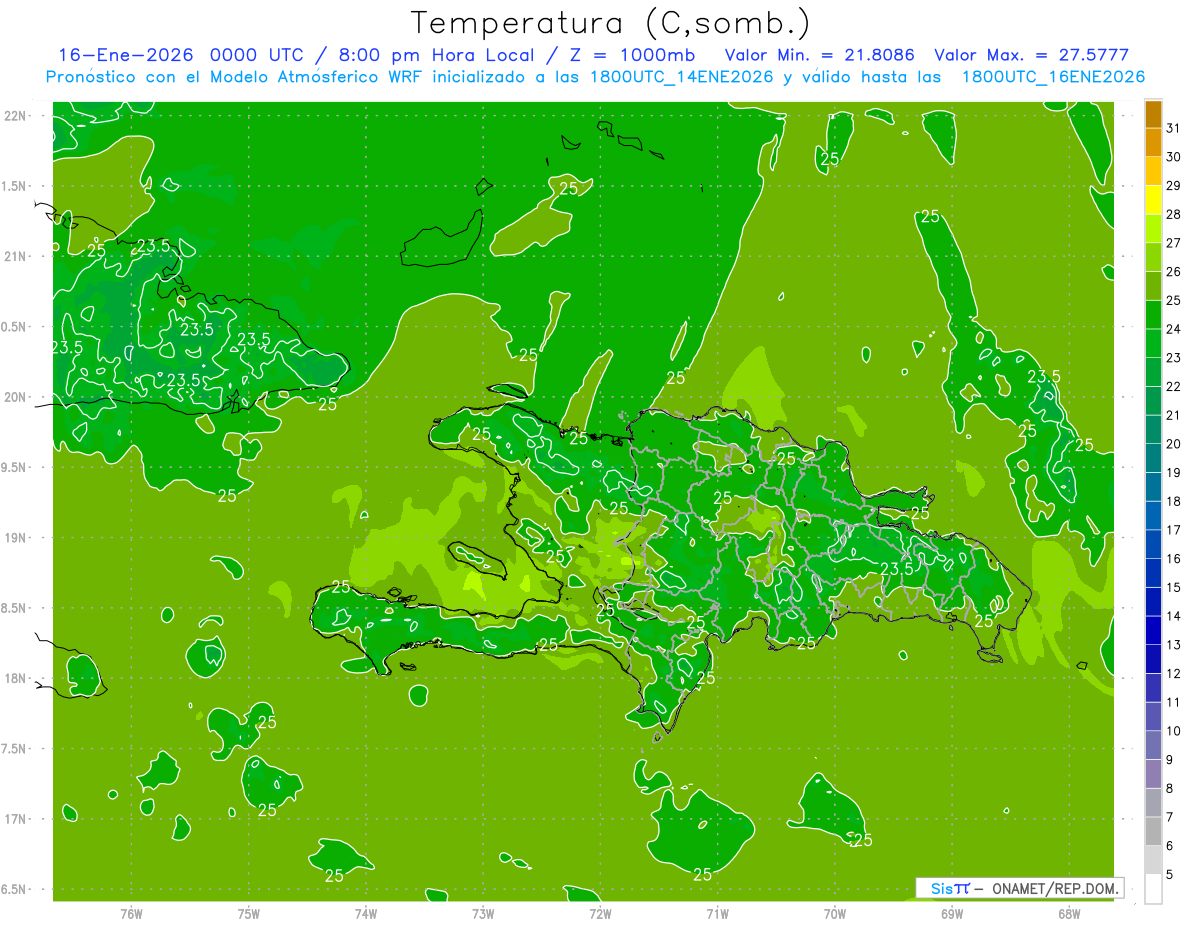Click the purple legend swatch between 9 and 10
Viewport: 1200px width, 927px height.
tap(1153, 746)
